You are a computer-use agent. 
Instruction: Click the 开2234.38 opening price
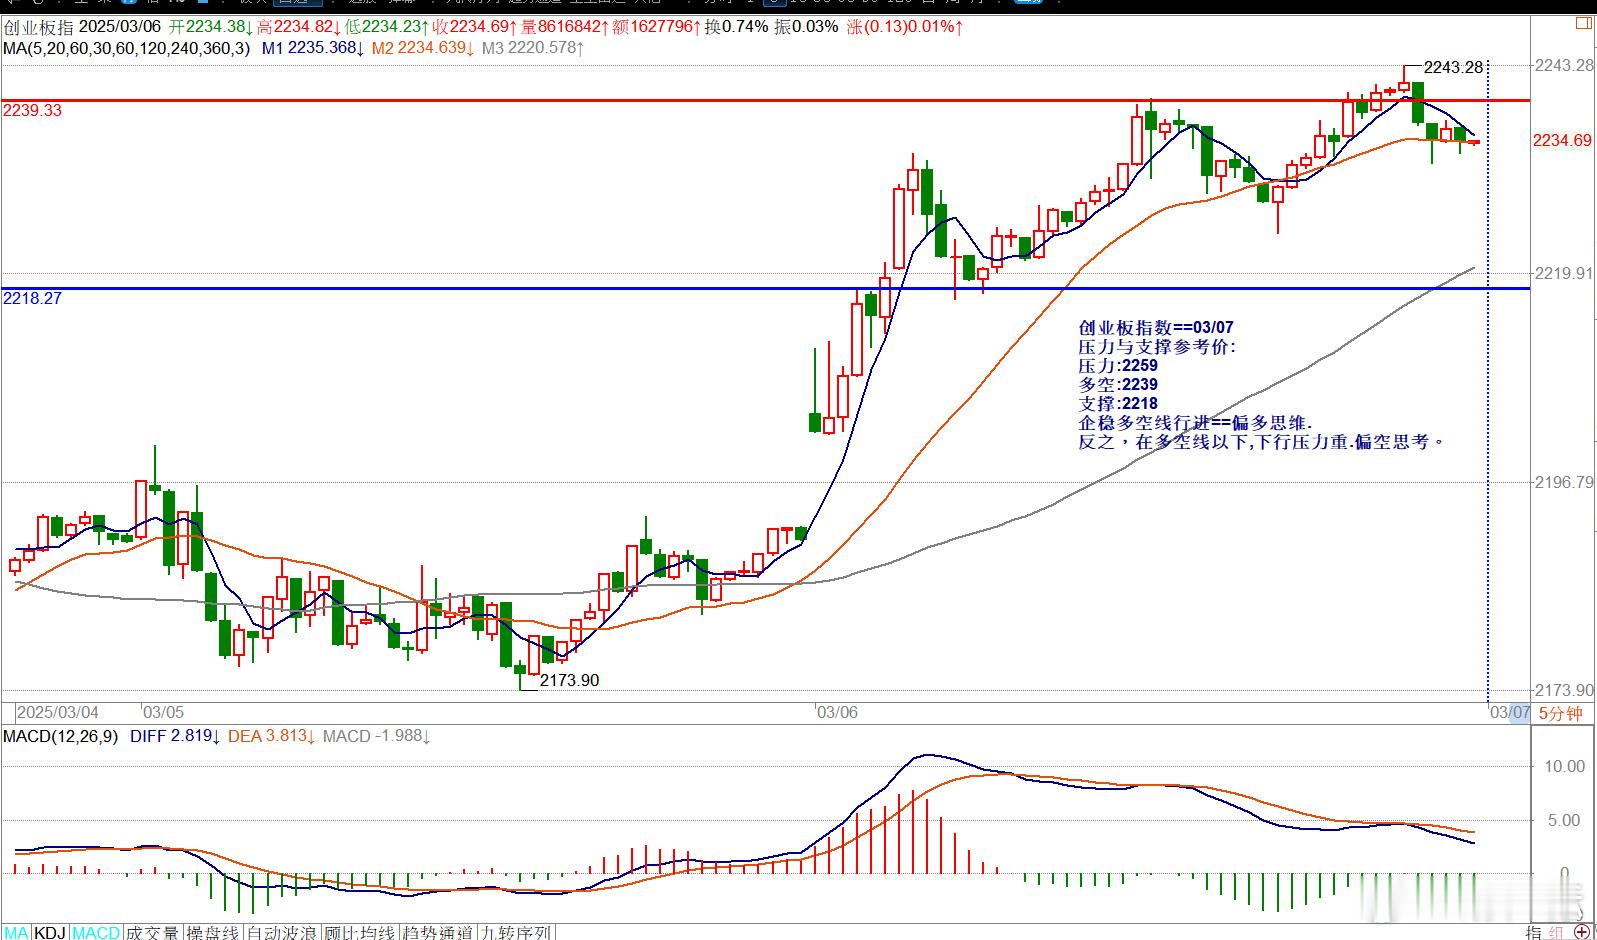[212, 27]
